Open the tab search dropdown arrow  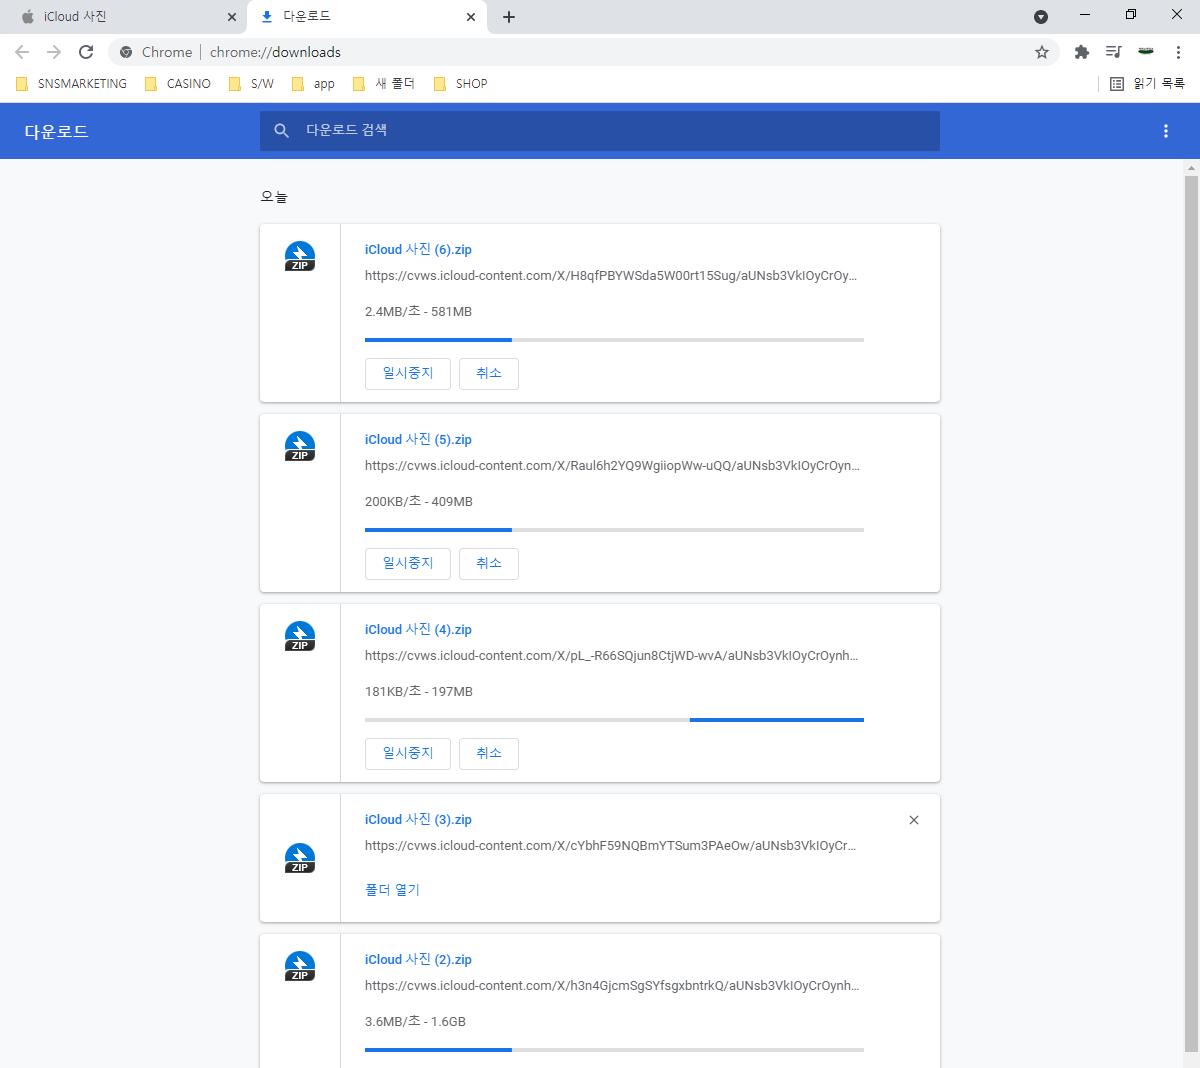(1041, 17)
